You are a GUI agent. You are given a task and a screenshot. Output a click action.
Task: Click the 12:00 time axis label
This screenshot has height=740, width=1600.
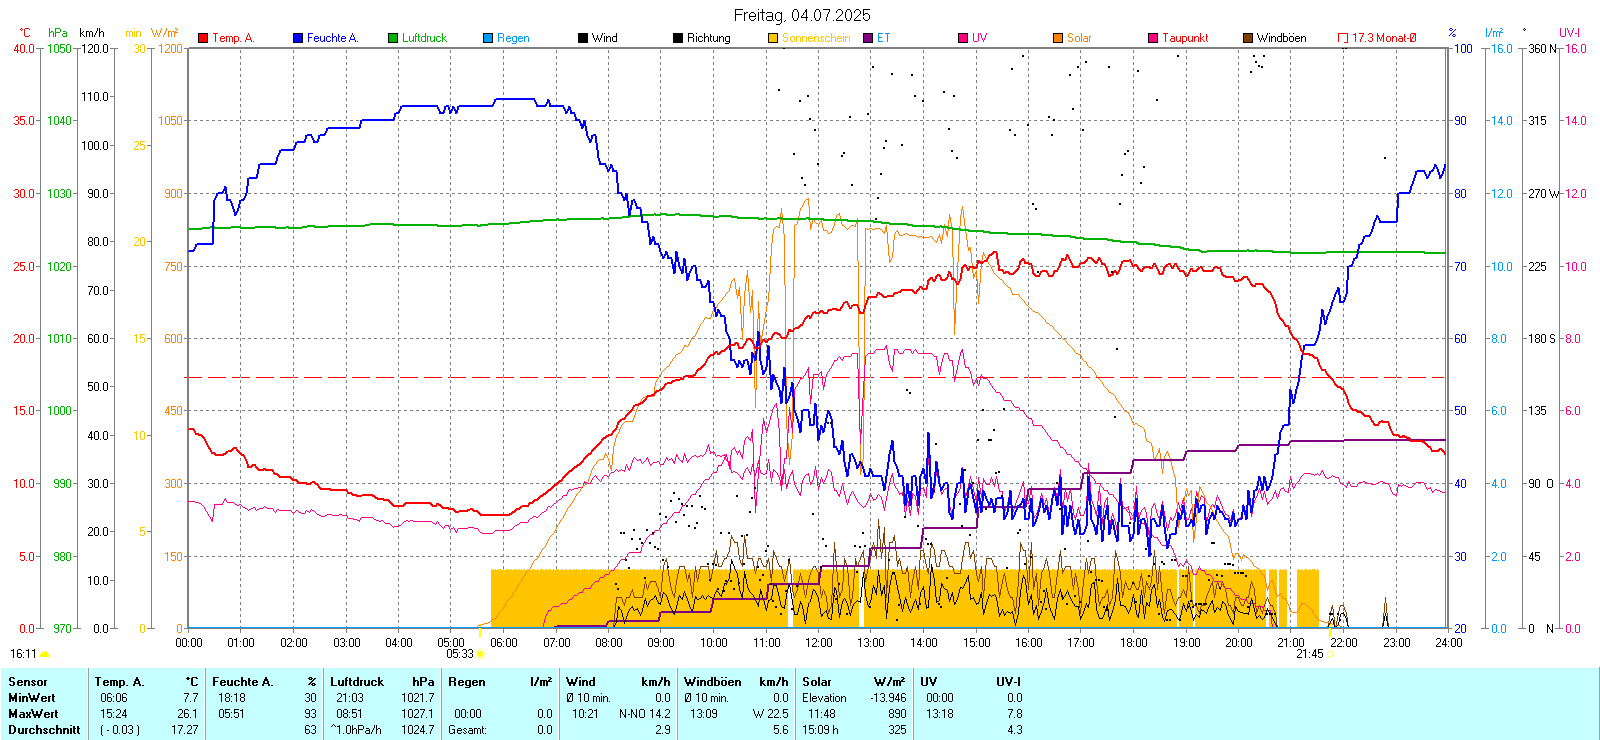tap(819, 643)
